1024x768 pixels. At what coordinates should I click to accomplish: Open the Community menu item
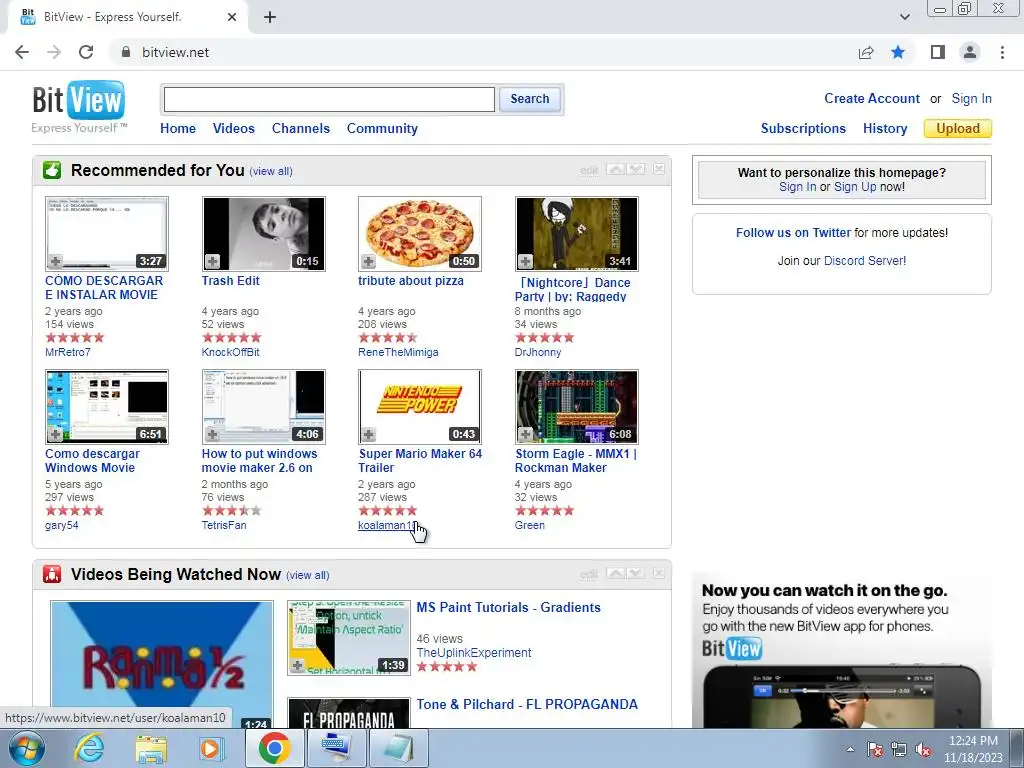pyautogui.click(x=382, y=129)
